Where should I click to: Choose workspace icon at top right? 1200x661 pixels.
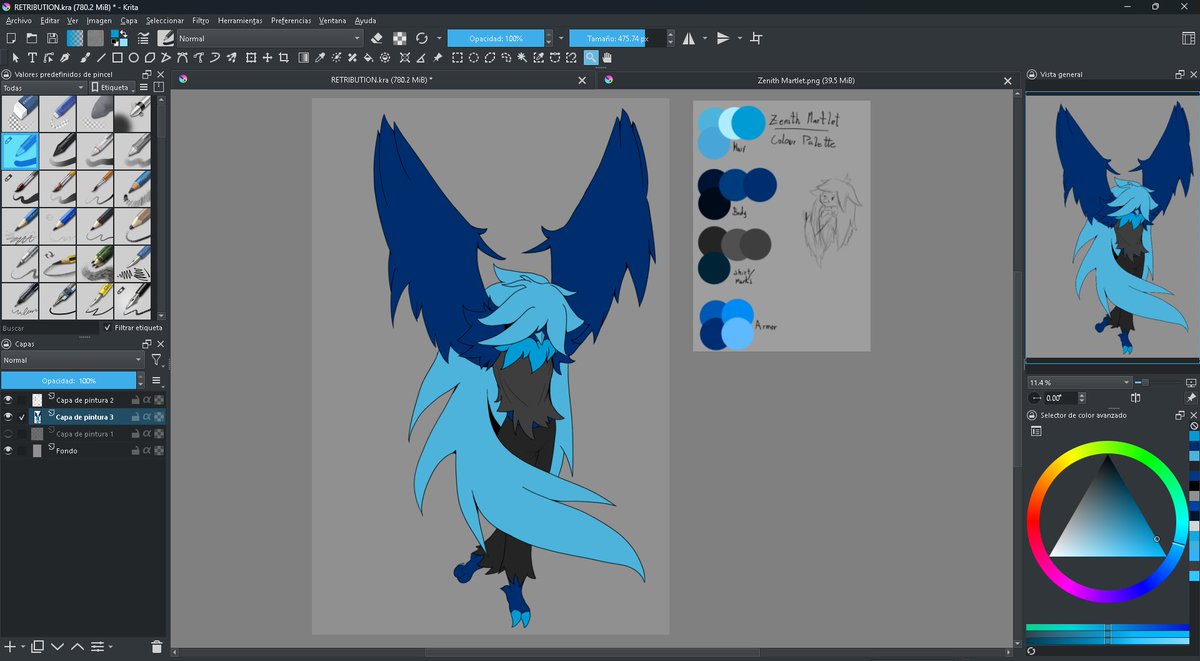tap(1188, 38)
